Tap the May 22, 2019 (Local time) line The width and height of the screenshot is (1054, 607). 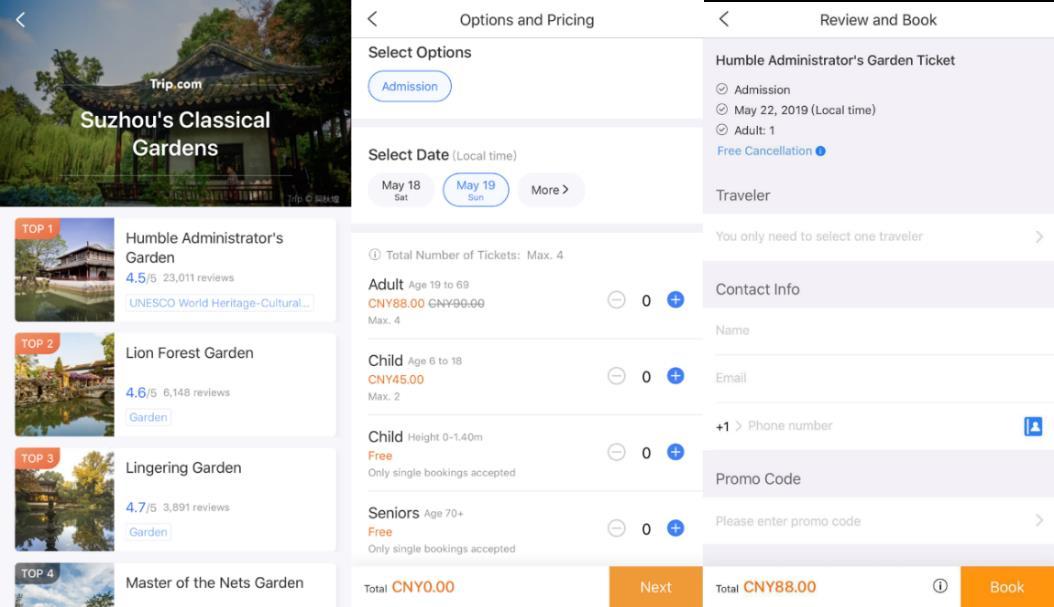point(805,110)
